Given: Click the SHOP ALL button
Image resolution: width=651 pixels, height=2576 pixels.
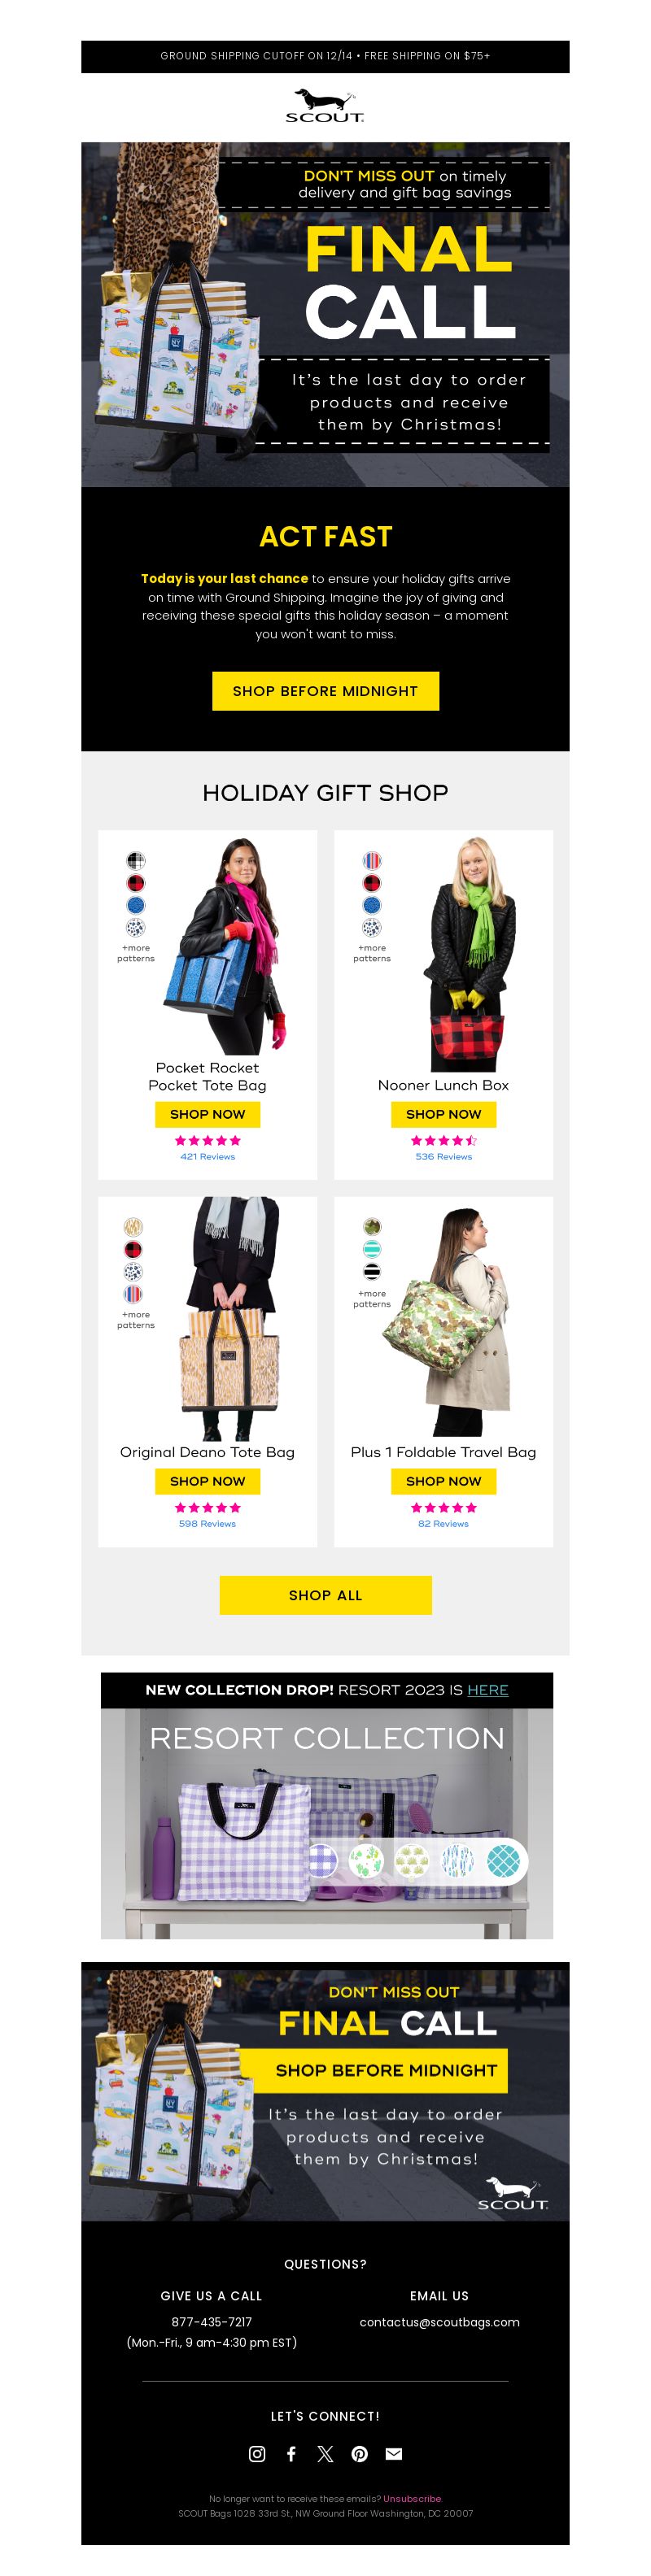Looking at the screenshot, I should click(x=325, y=1595).
